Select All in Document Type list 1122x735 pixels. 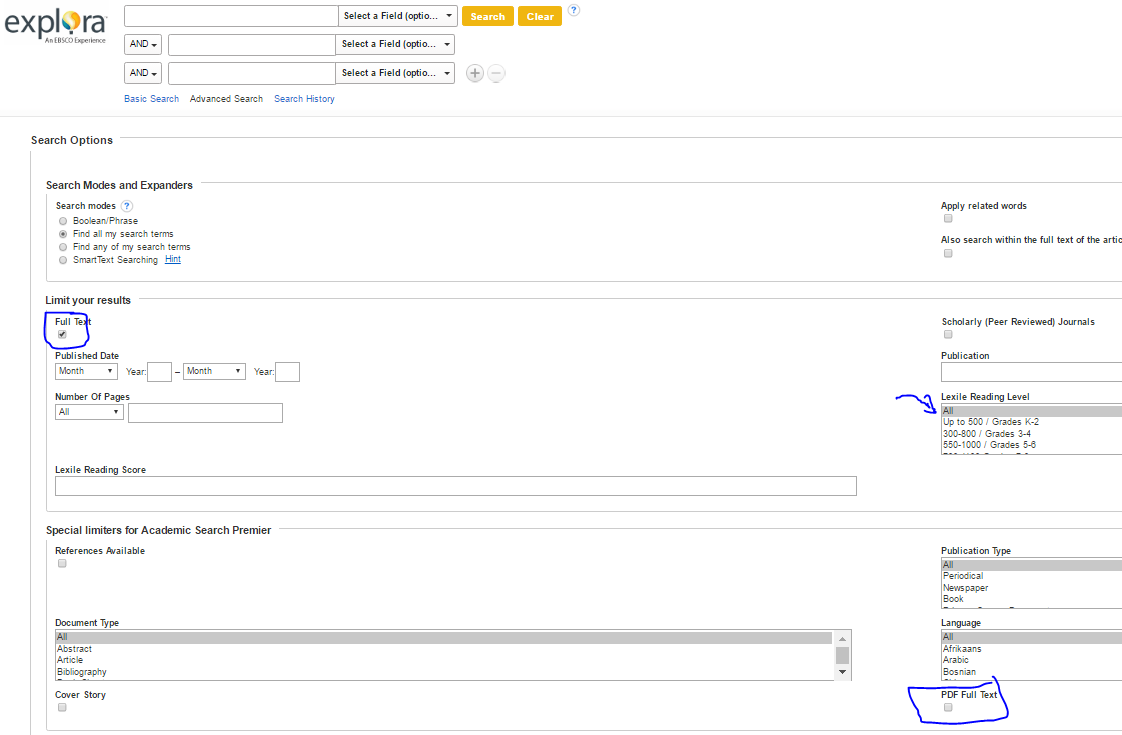[x=444, y=637]
